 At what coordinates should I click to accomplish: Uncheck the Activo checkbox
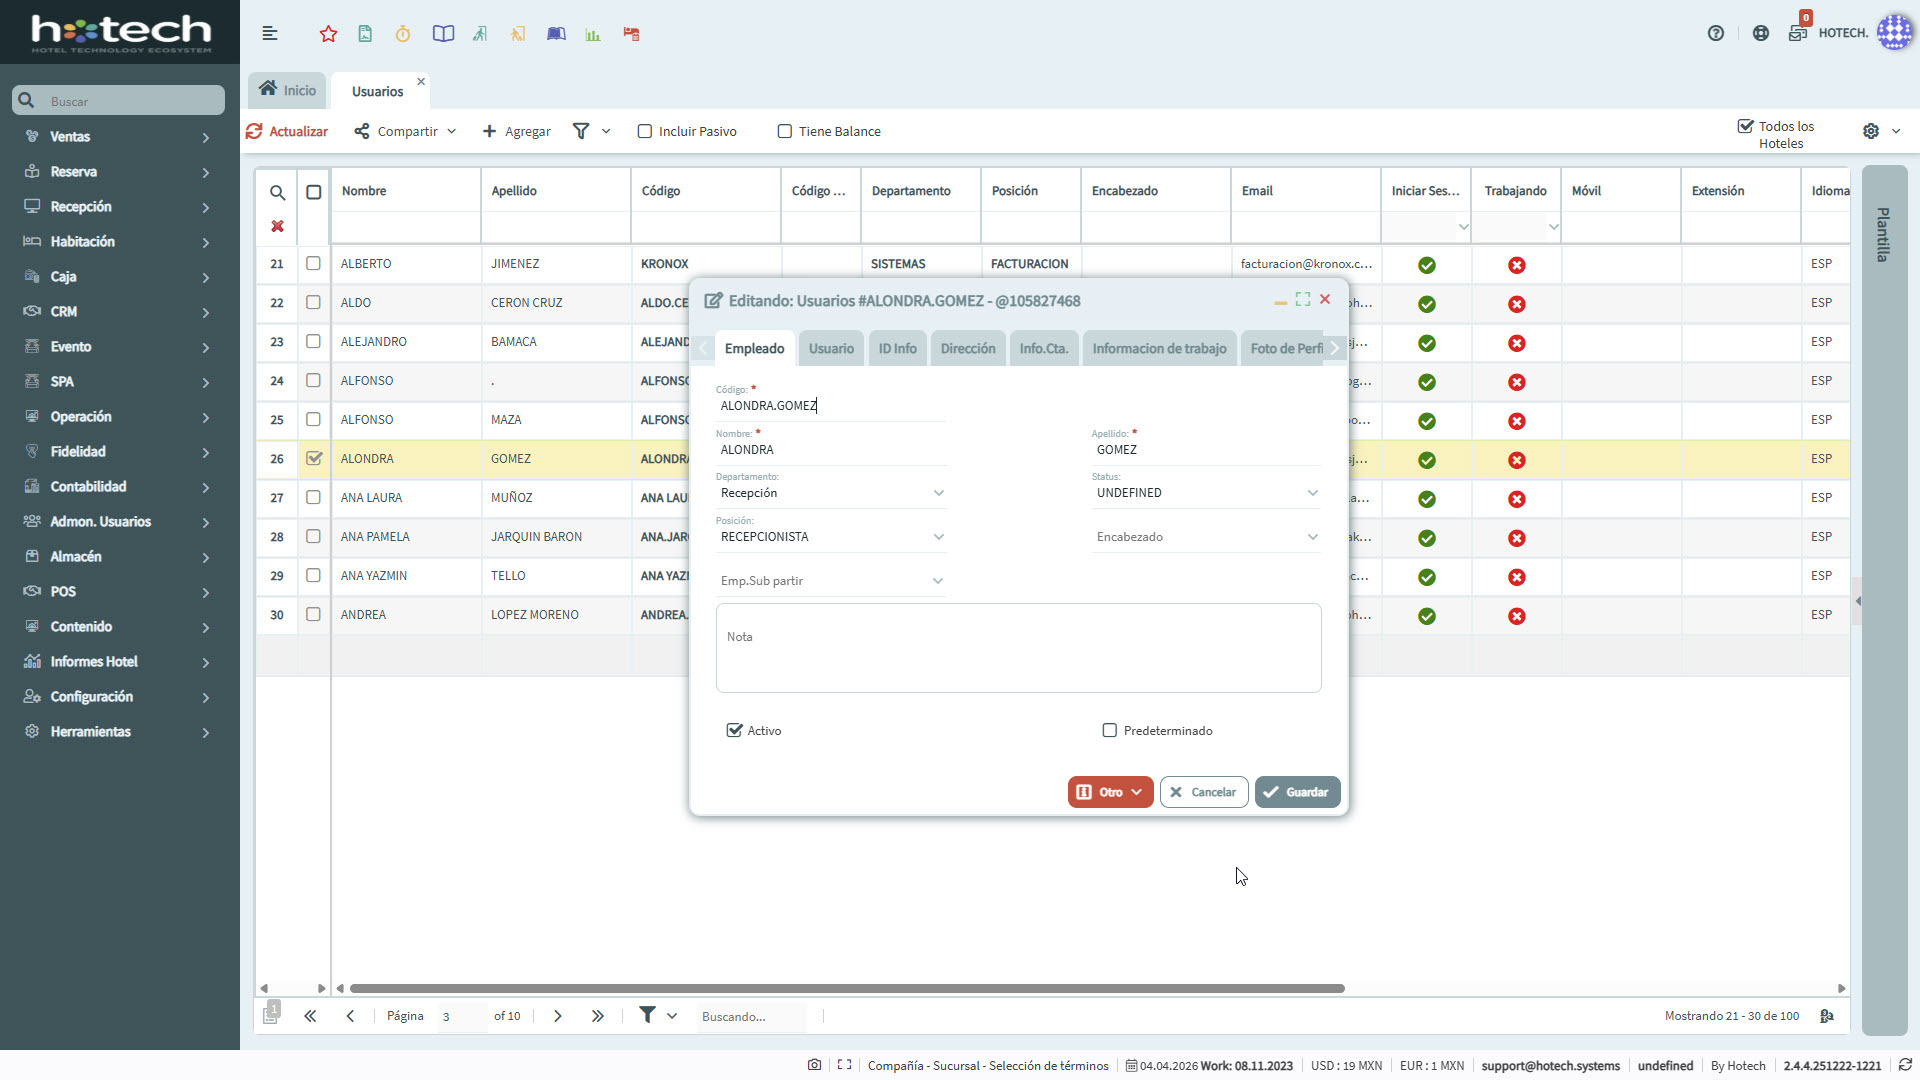(735, 730)
